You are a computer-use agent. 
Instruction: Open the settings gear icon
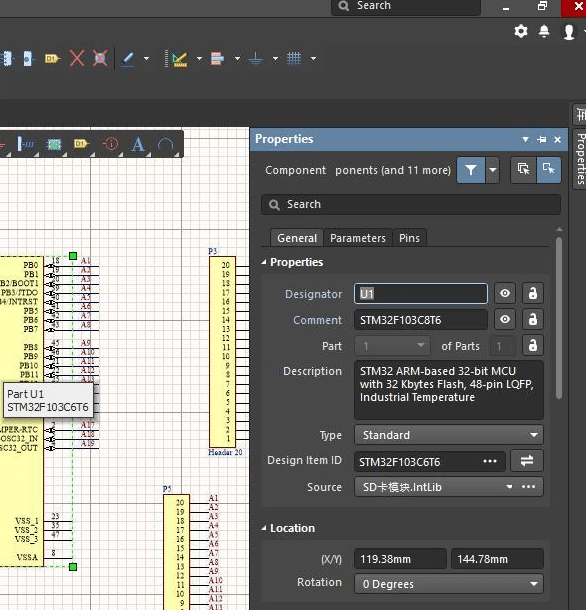(x=521, y=31)
